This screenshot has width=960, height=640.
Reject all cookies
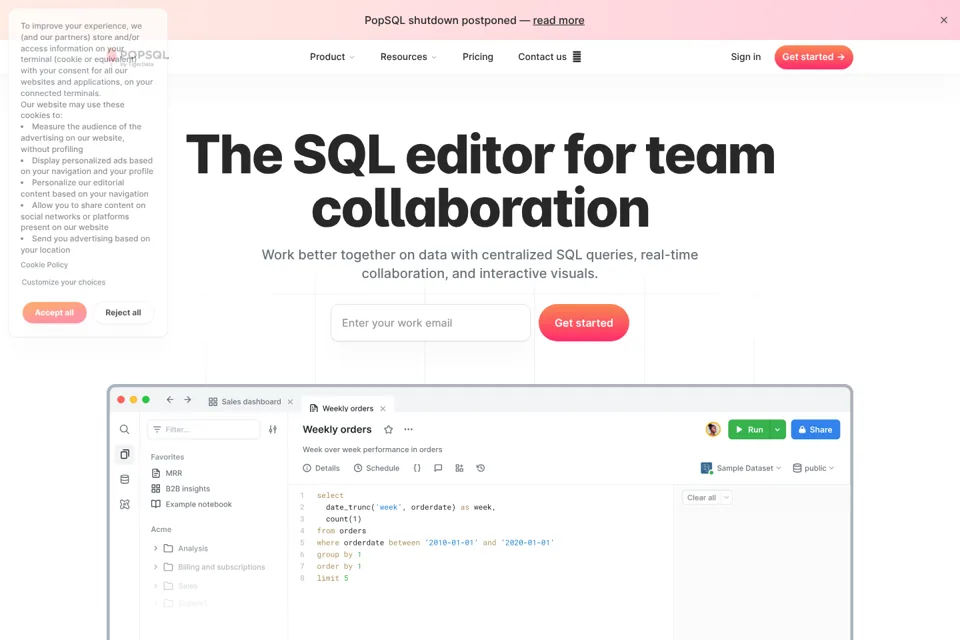123,312
